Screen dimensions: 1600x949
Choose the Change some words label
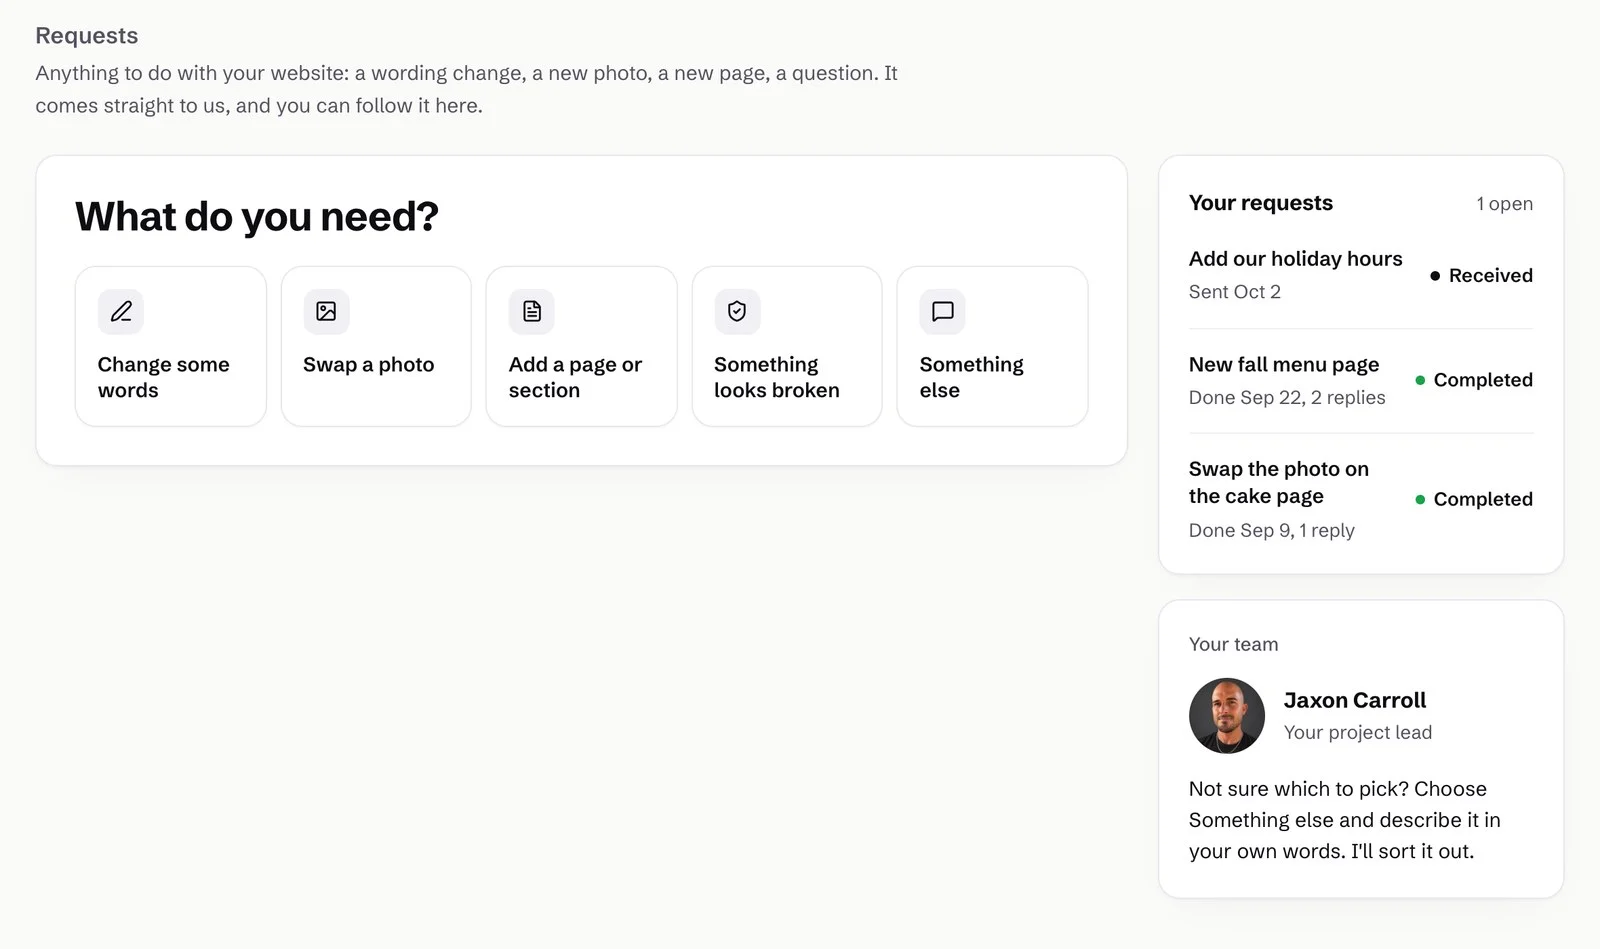tap(164, 377)
